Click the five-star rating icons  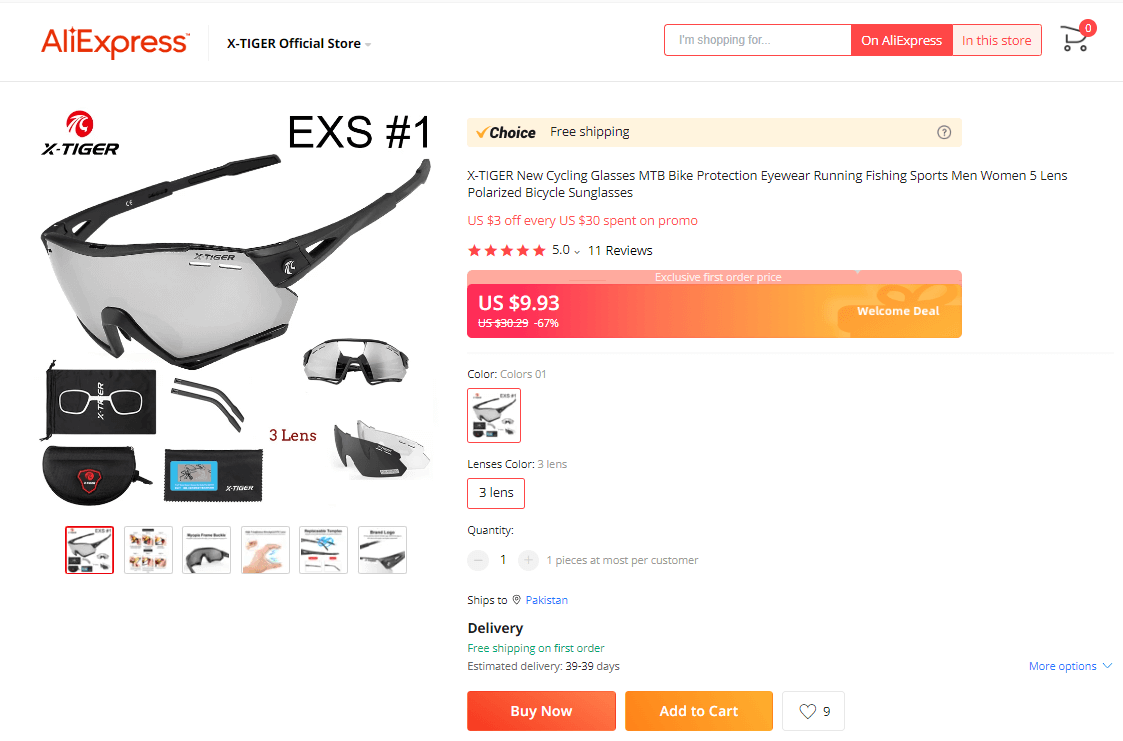[506, 251]
